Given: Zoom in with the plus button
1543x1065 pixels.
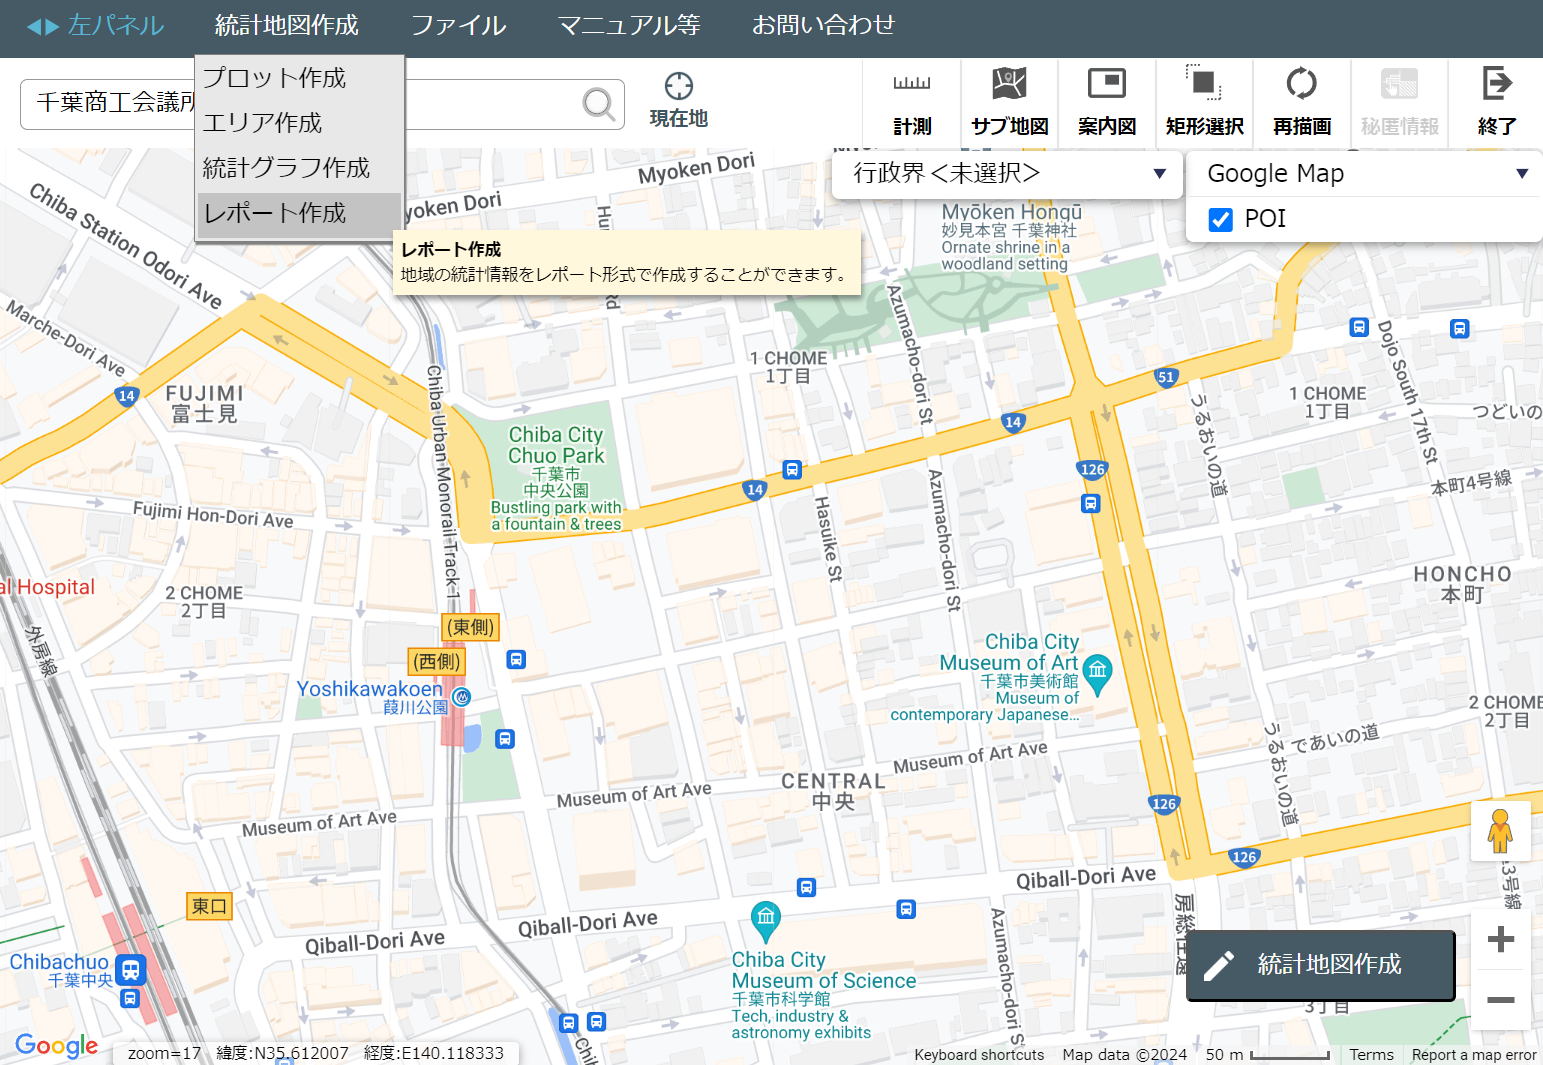Looking at the screenshot, I should point(1500,939).
